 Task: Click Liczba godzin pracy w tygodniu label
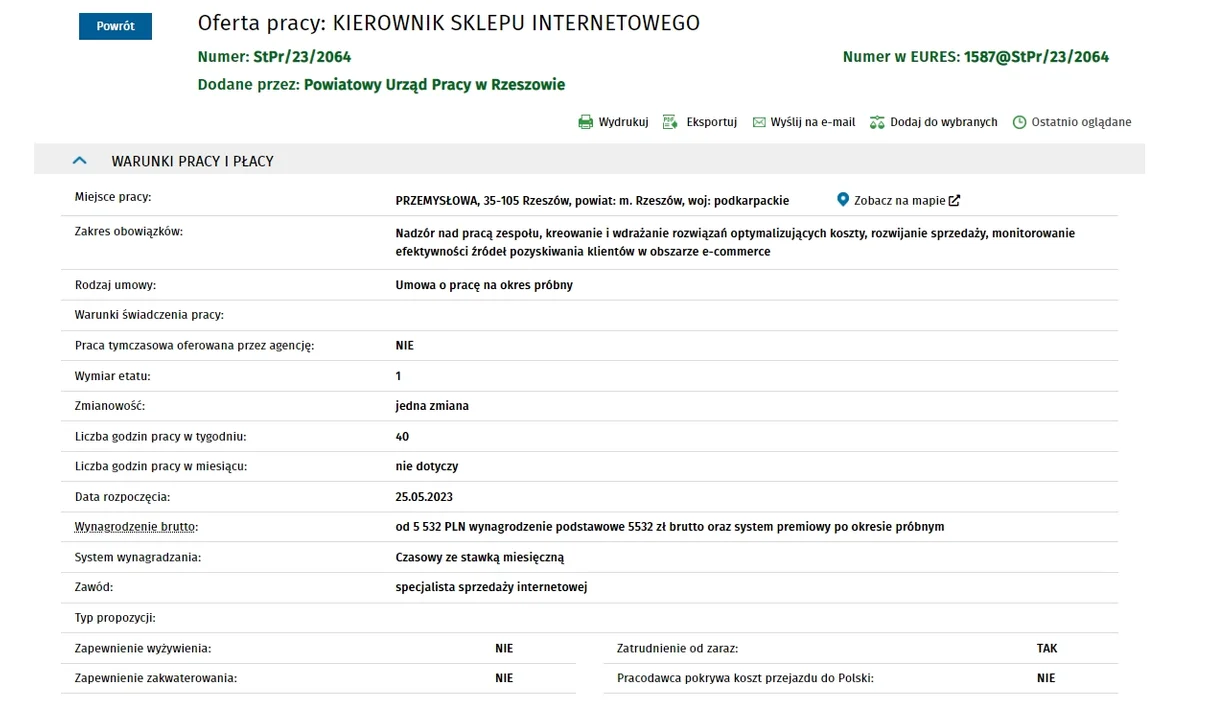point(161,437)
